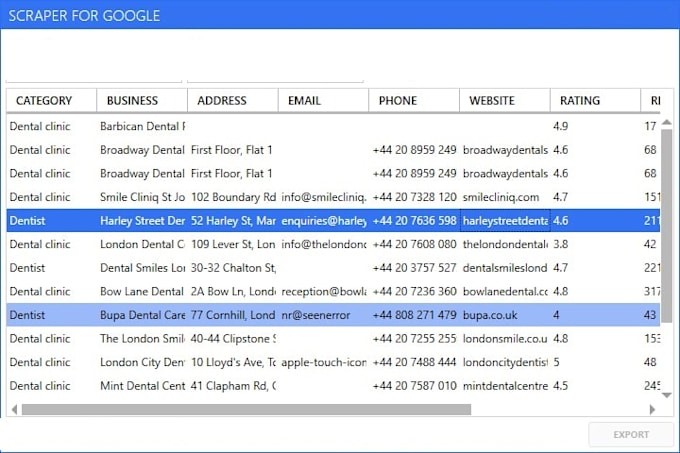Click website londonsmile.co.u
Screen dimensions: 680x453
pyautogui.click(x=505, y=339)
